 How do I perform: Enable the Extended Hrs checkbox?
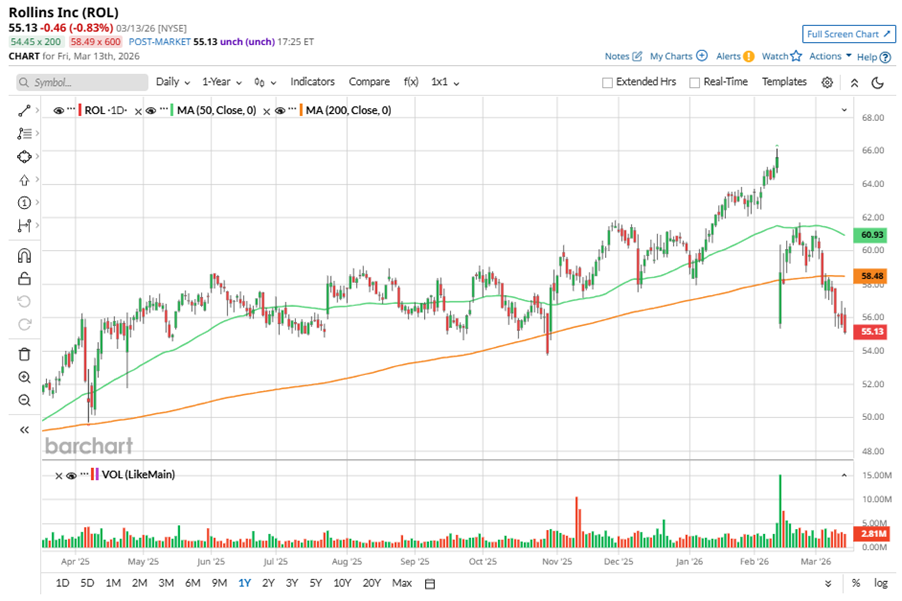tap(607, 83)
